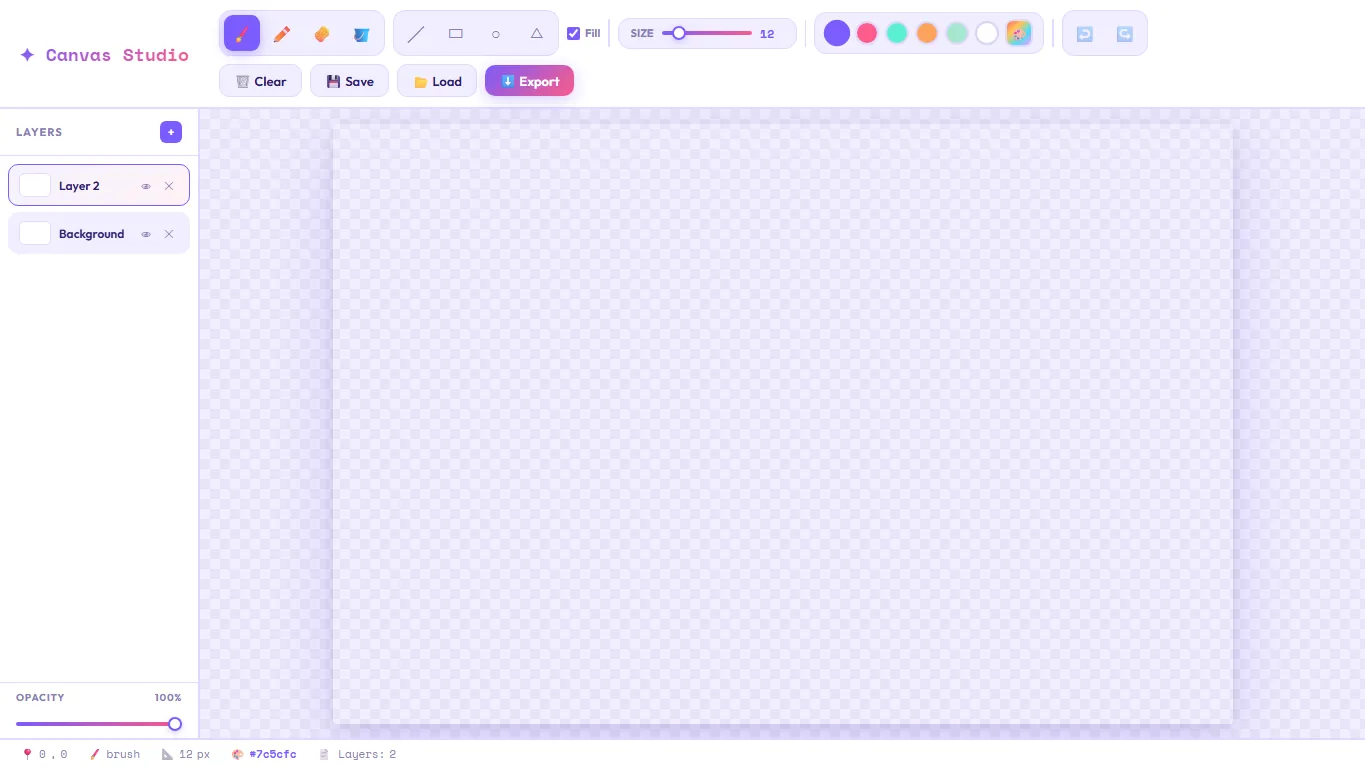Select the Rectangle shape tool
1365x768 pixels.
point(456,33)
